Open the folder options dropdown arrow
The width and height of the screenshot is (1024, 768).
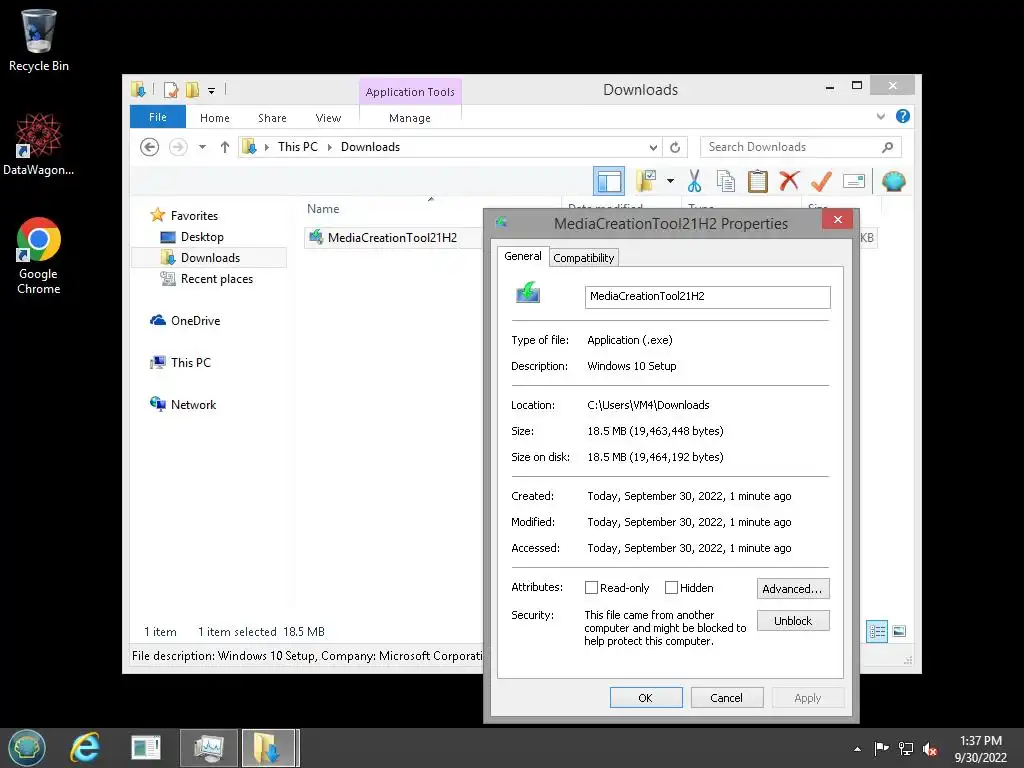[x=670, y=181]
